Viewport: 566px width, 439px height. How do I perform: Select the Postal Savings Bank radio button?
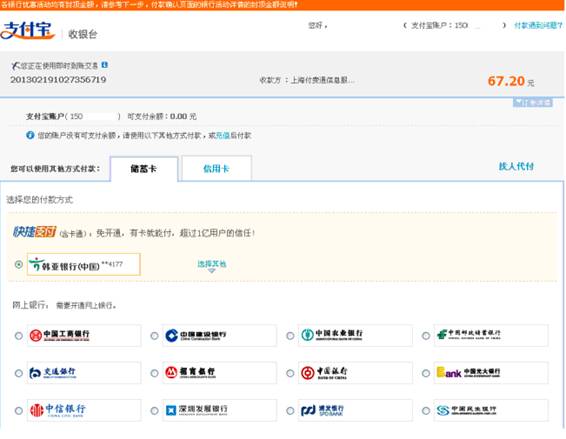point(426,336)
